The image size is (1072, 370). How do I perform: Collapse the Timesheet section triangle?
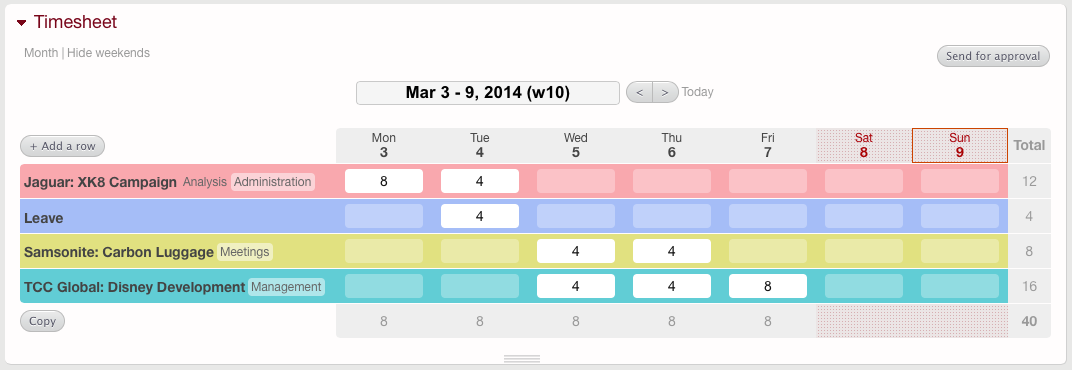[x=21, y=23]
